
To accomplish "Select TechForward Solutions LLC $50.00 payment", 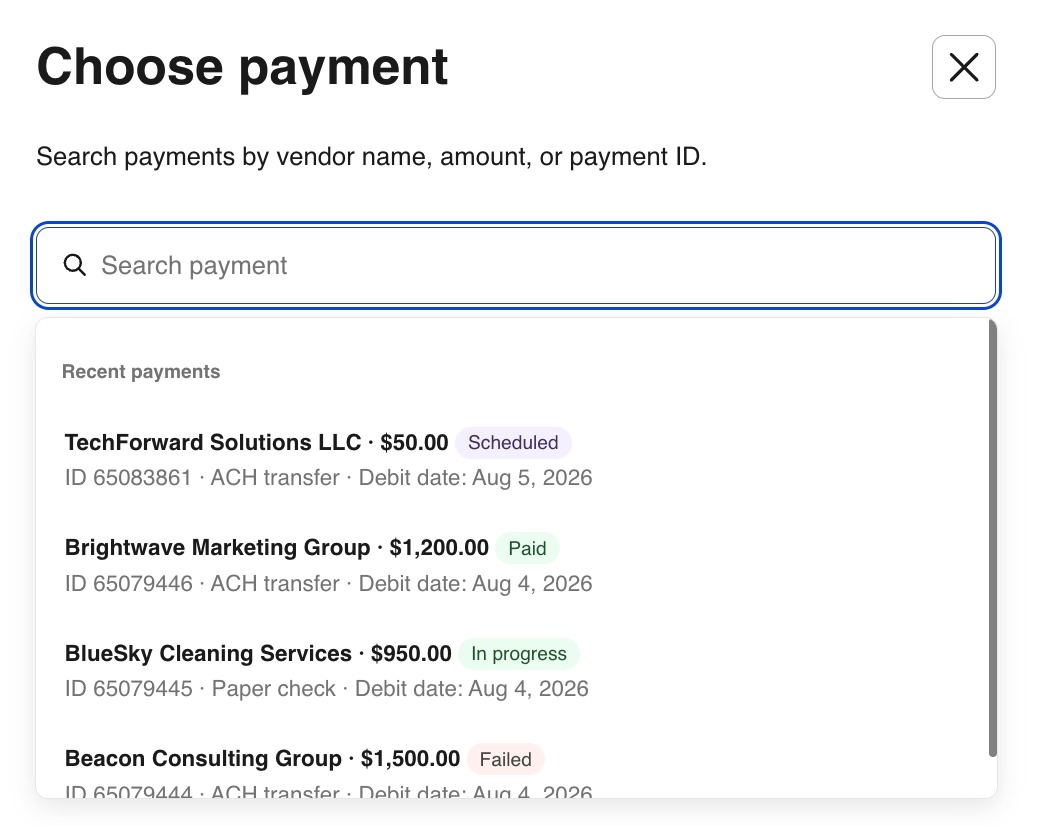I will [x=513, y=459].
